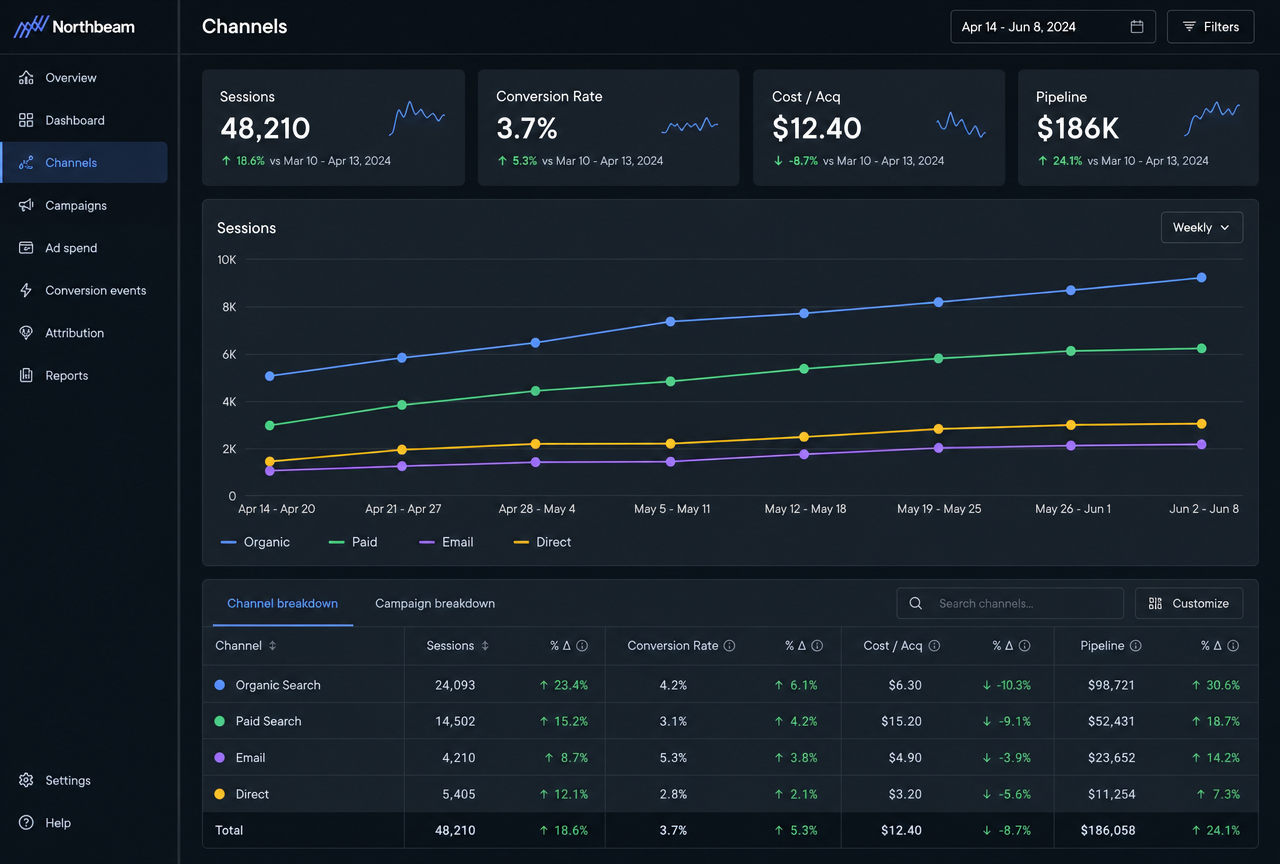Open the Weekly interval dropdown
Viewport: 1280px width, 864px height.
1202,228
